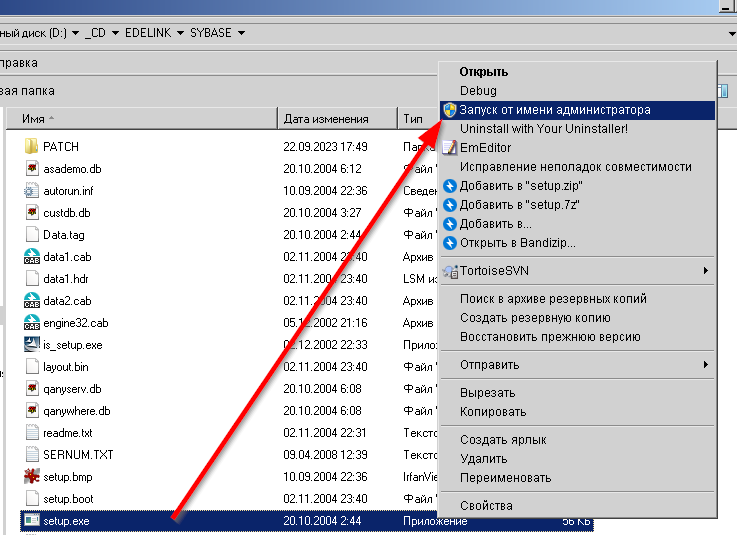
Task: Select Свойства in the context menu
Action: (486, 506)
